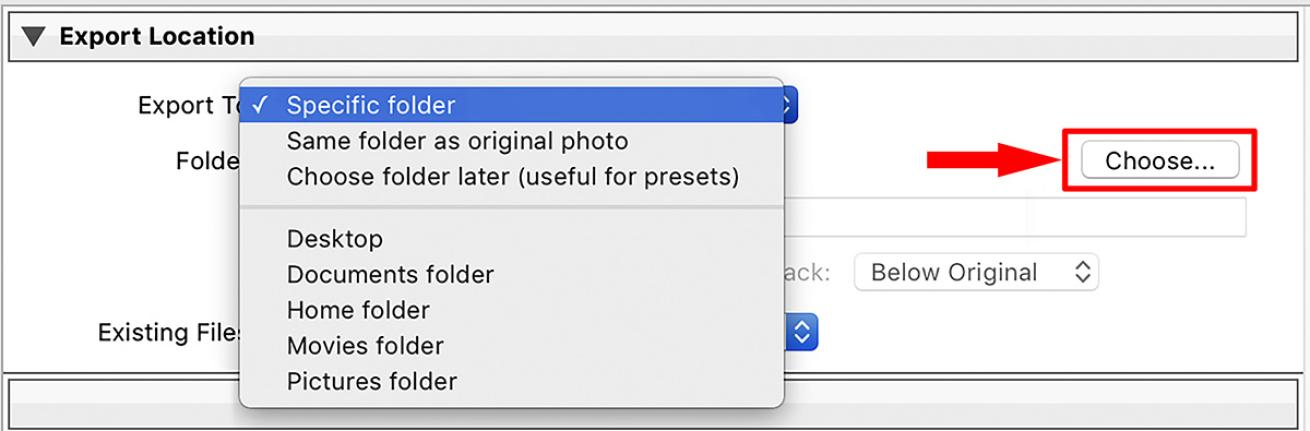Click the Export Location section title
Viewport: 1310px width, 431px height.
pyautogui.click(x=156, y=38)
